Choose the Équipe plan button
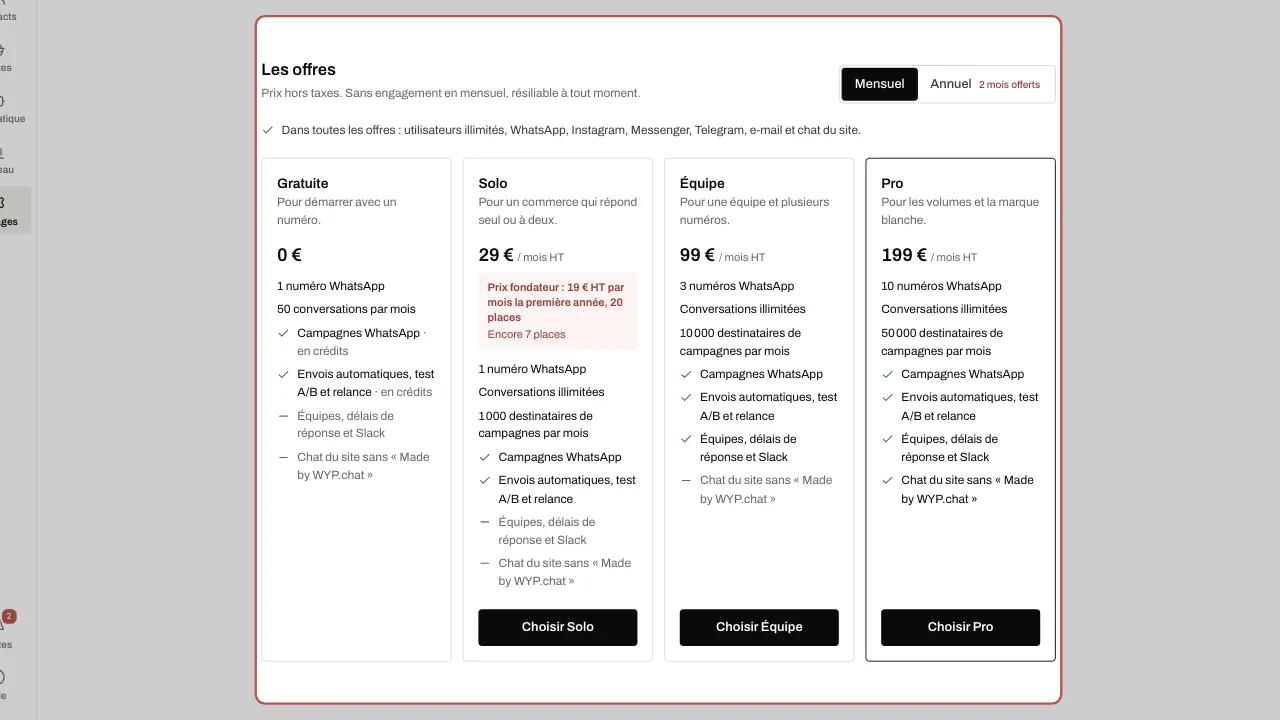The height and width of the screenshot is (720, 1280). tap(759, 627)
